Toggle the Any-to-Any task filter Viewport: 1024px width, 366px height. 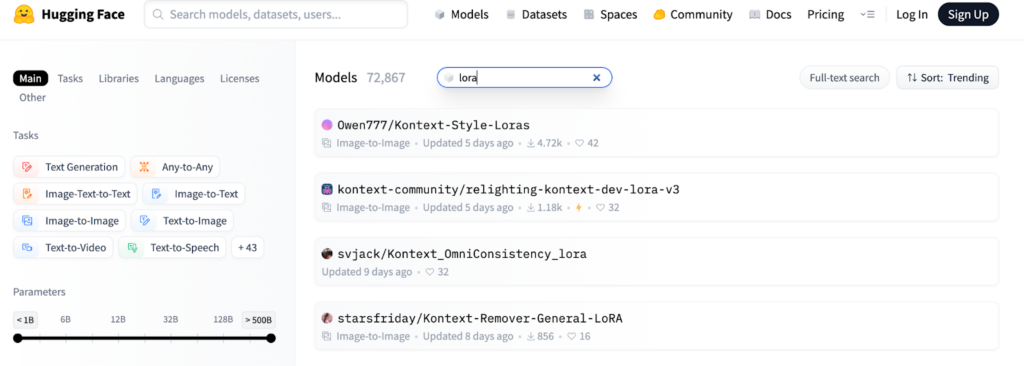click(175, 167)
